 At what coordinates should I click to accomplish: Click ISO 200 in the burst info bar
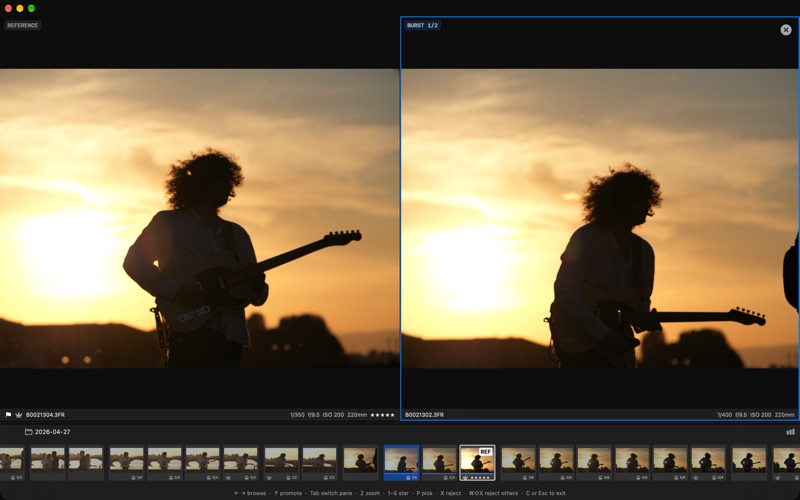[x=761, y=415]
